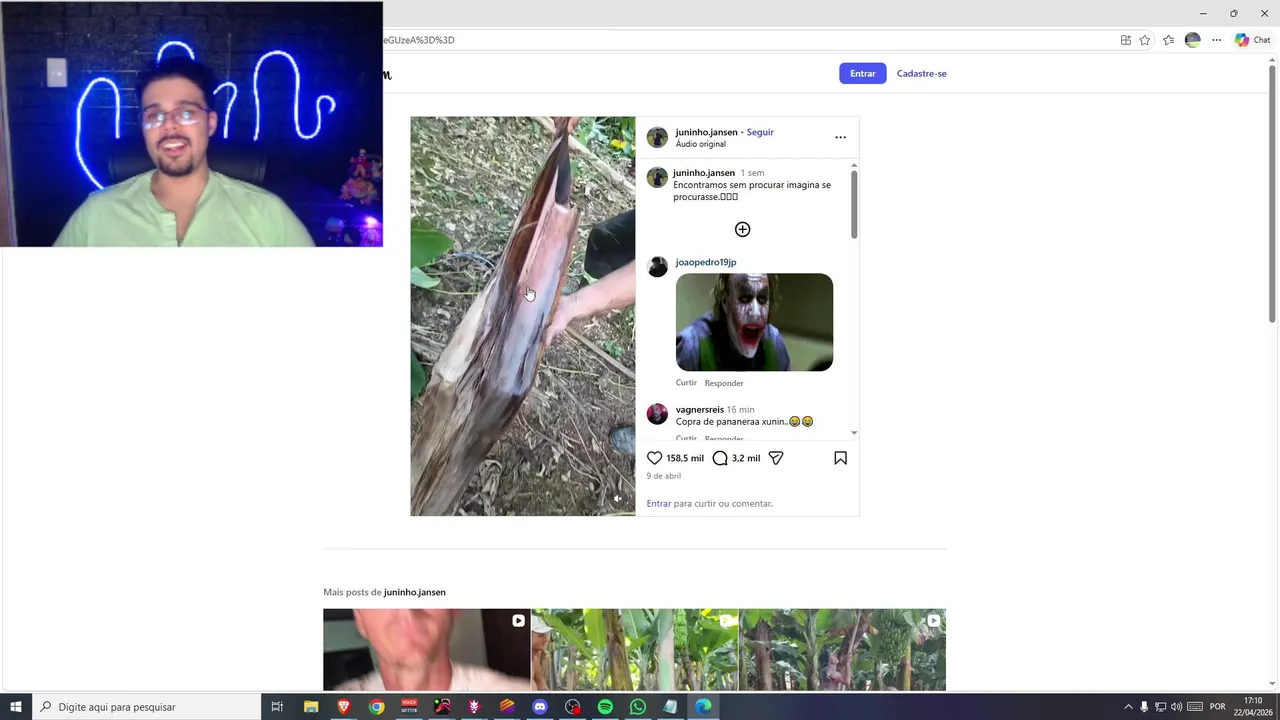Share the post with paper-plane icon
Image resolution: width=1280 pixels, height=720 pixels.
776,458
